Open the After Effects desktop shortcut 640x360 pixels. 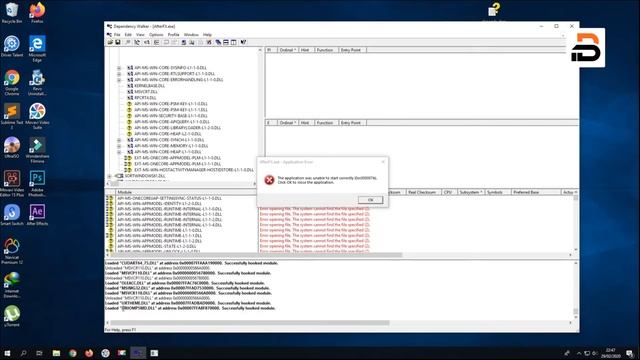[37, 215]
